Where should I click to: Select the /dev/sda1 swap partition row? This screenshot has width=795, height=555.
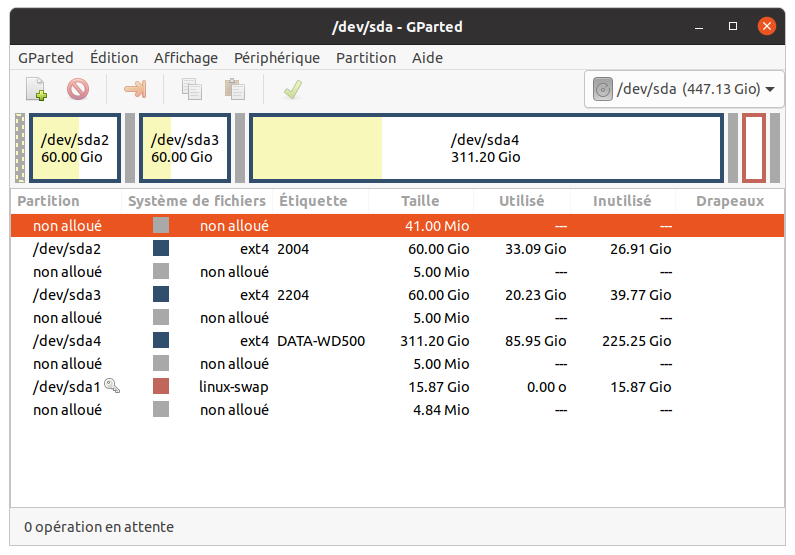398,387
